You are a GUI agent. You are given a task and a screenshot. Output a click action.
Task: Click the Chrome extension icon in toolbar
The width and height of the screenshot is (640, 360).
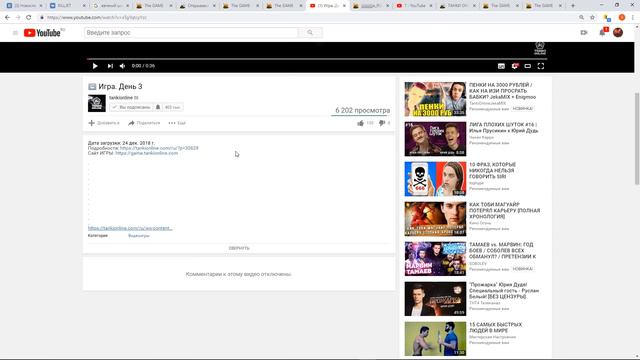[x=607, y=18]
